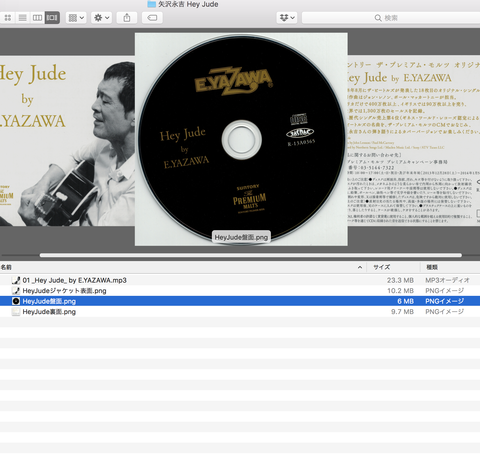Click the HeyJudeジャケット表面.png file icon
Image resolution: width=480 pixels, height=457 pixels.
pyautogui.click(x=16, y=291)
